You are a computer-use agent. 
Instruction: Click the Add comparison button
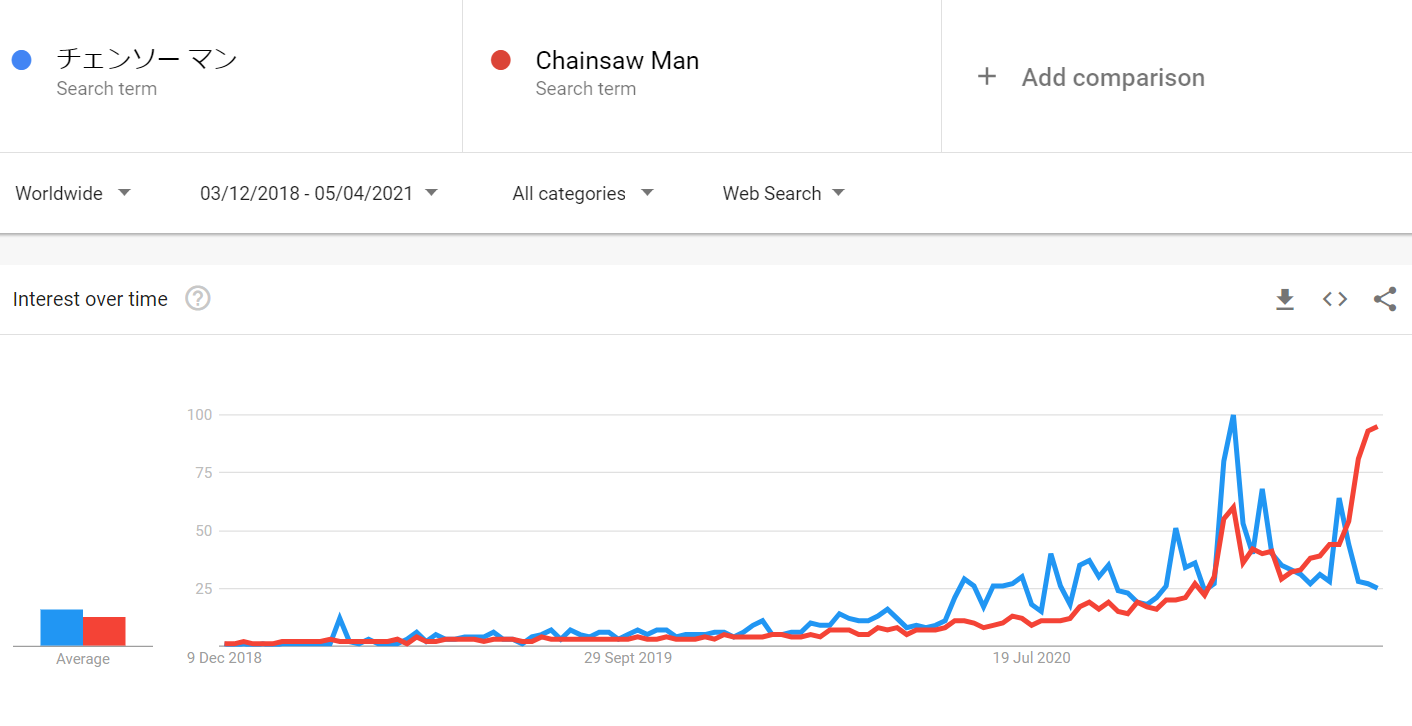click(x=1112, y=77)
